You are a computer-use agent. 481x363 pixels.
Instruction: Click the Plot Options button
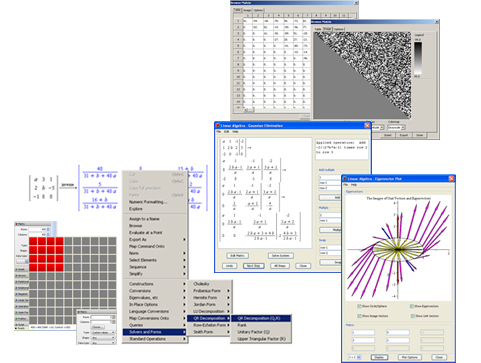click(x=410, y=357)
